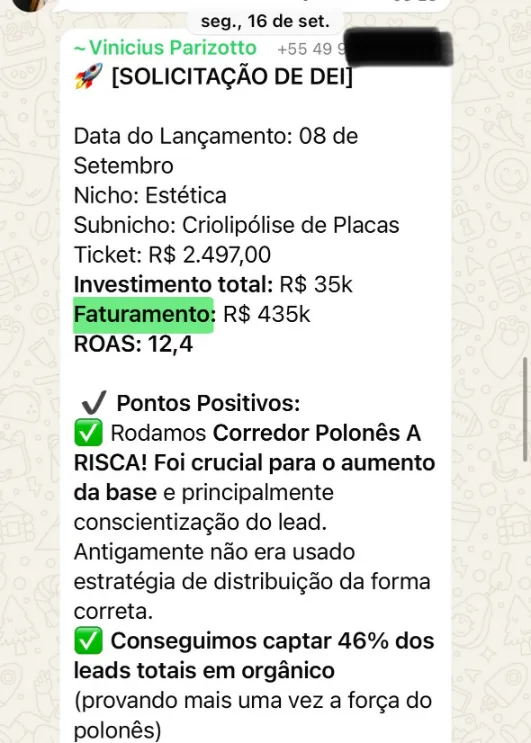Image resolution: width=531 pixels, height=743 pixels.
Task: Click the ROAS: 12,4 line
Action: (134, 344)
